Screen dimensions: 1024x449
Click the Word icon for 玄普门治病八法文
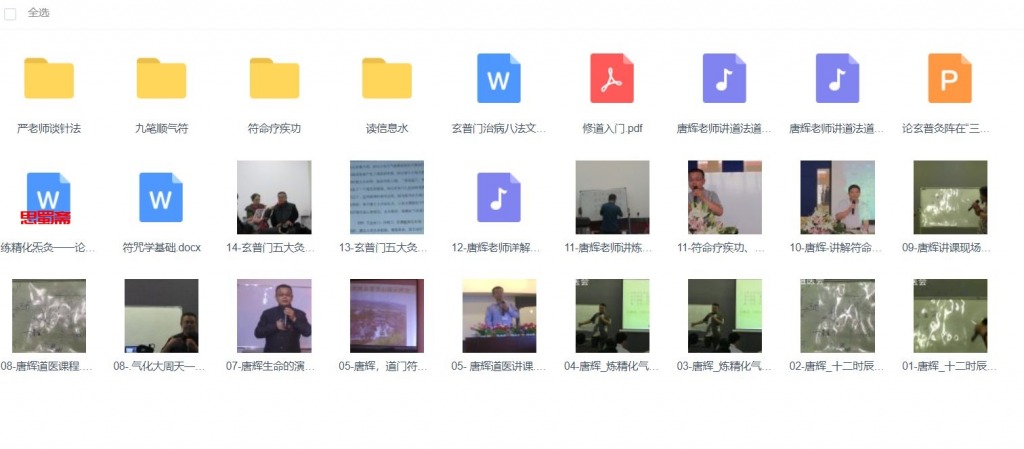(499, 78)
